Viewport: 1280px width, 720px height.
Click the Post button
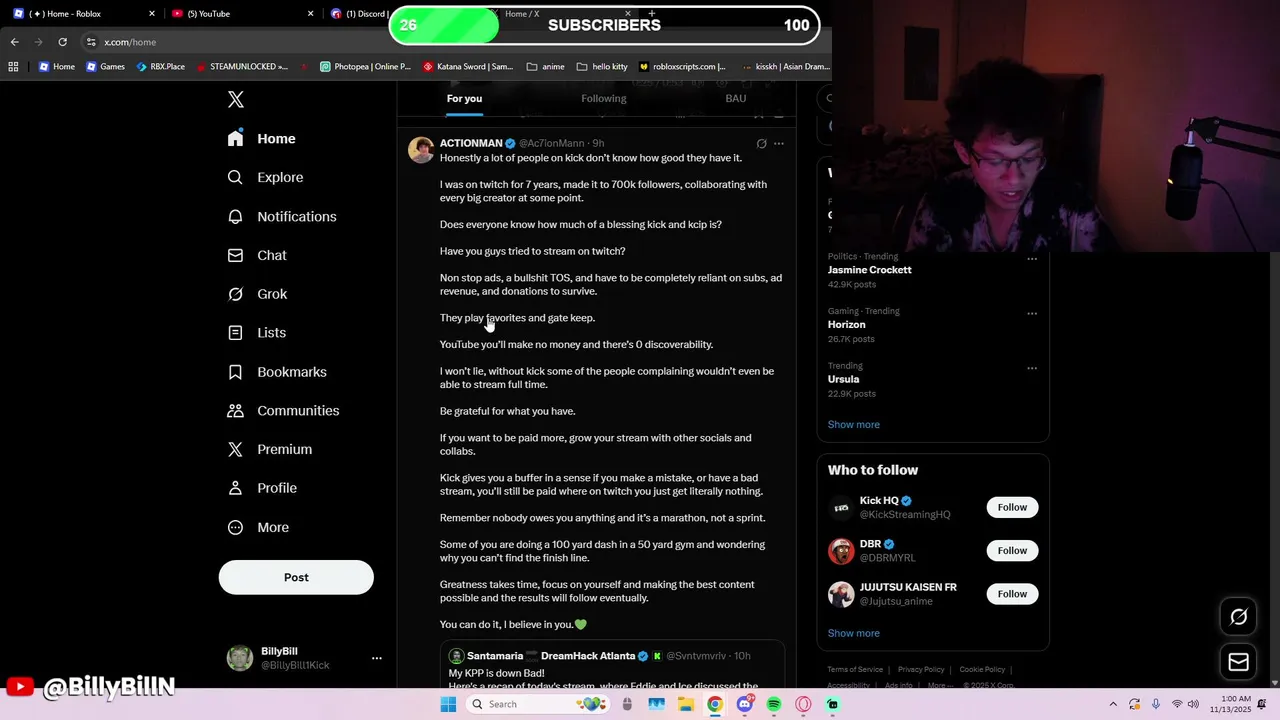(296, 577)
